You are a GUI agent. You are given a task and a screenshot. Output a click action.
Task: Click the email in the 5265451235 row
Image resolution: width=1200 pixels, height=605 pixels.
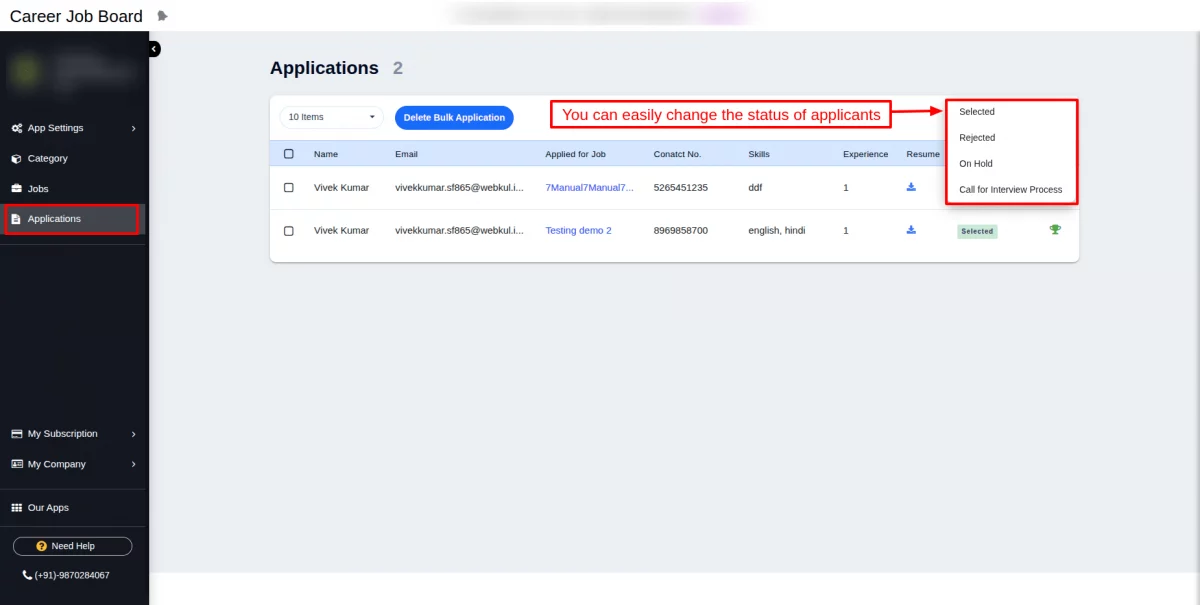click(x=459, y=187)
